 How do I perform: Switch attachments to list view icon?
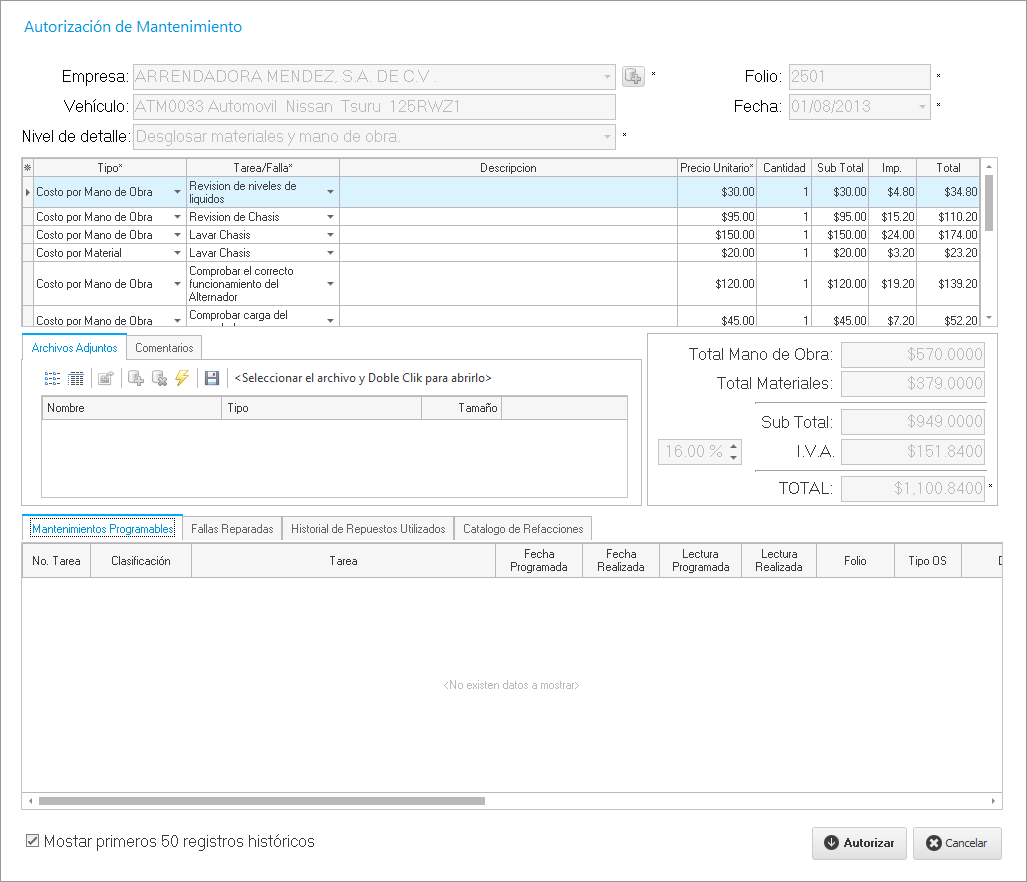[x=52, y=378]
